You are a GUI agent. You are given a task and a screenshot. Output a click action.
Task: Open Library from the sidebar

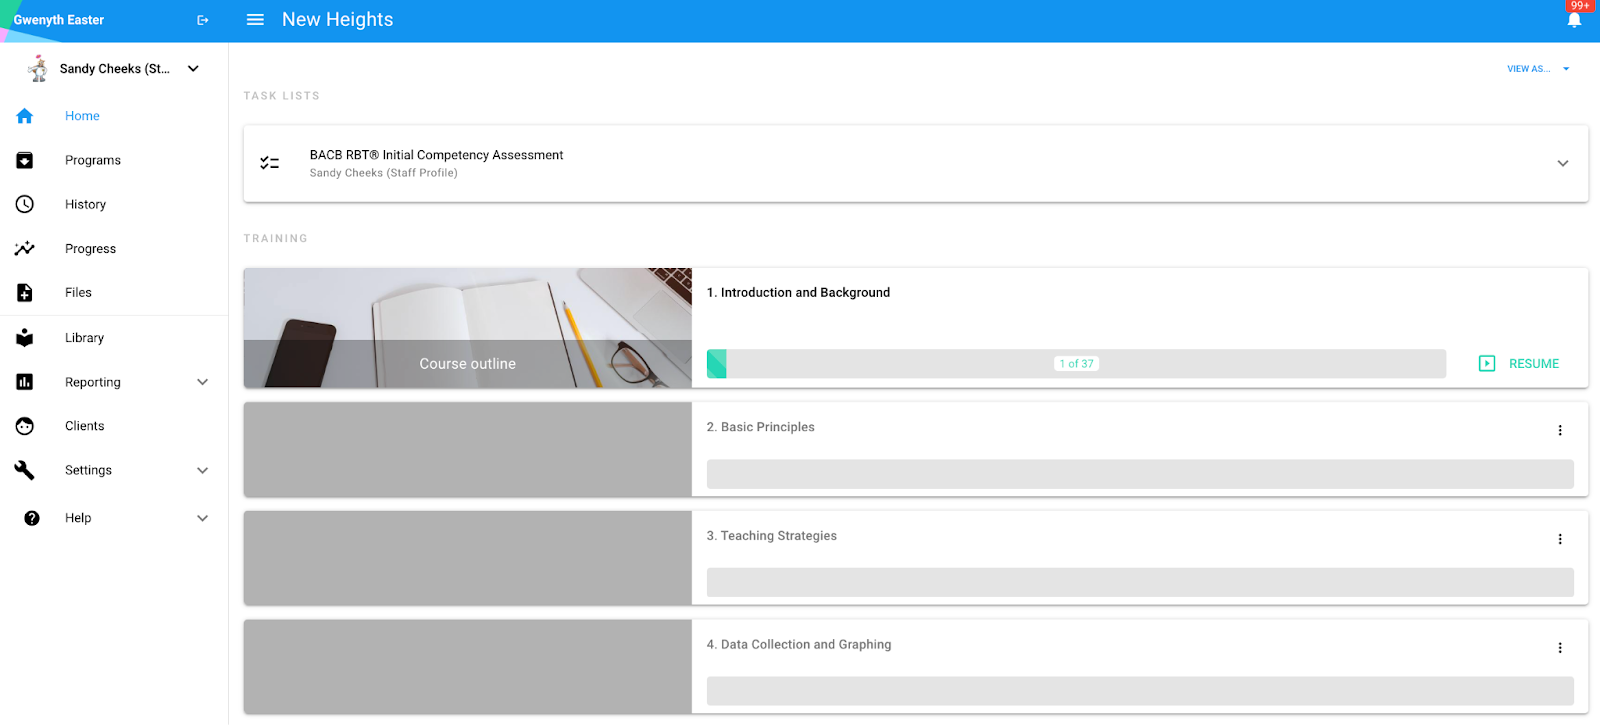(84, 338)
